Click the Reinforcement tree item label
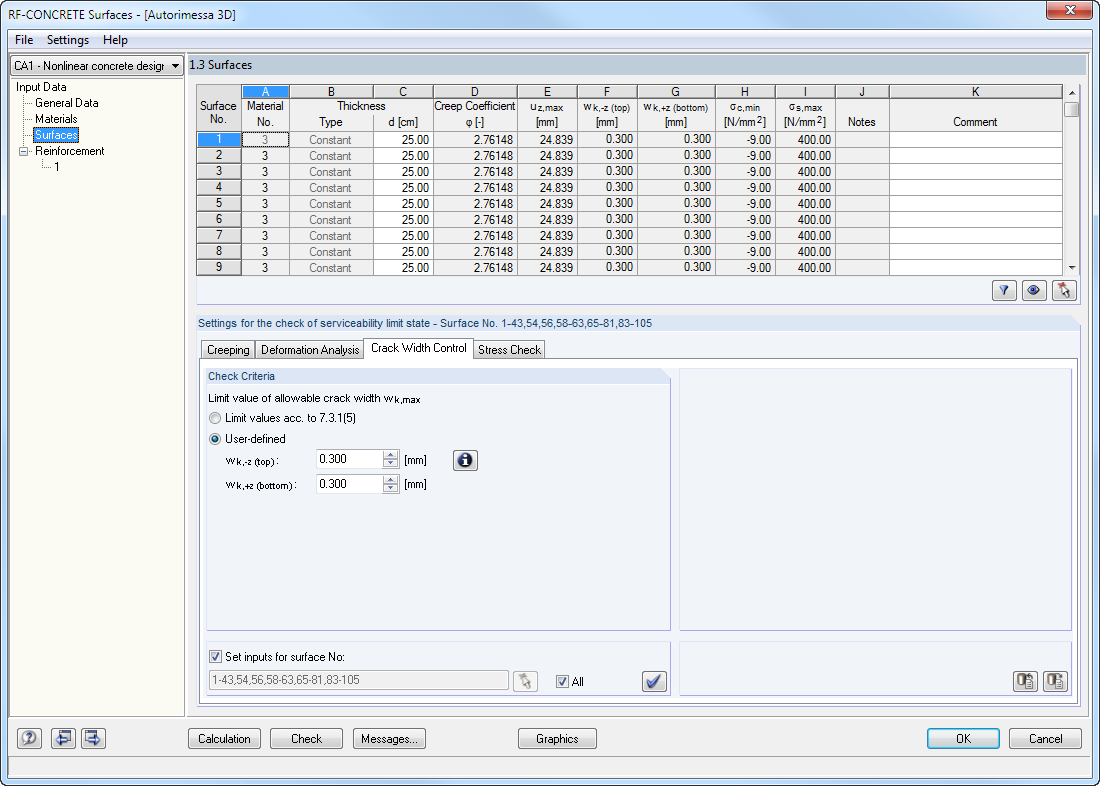 coord(69,151)
